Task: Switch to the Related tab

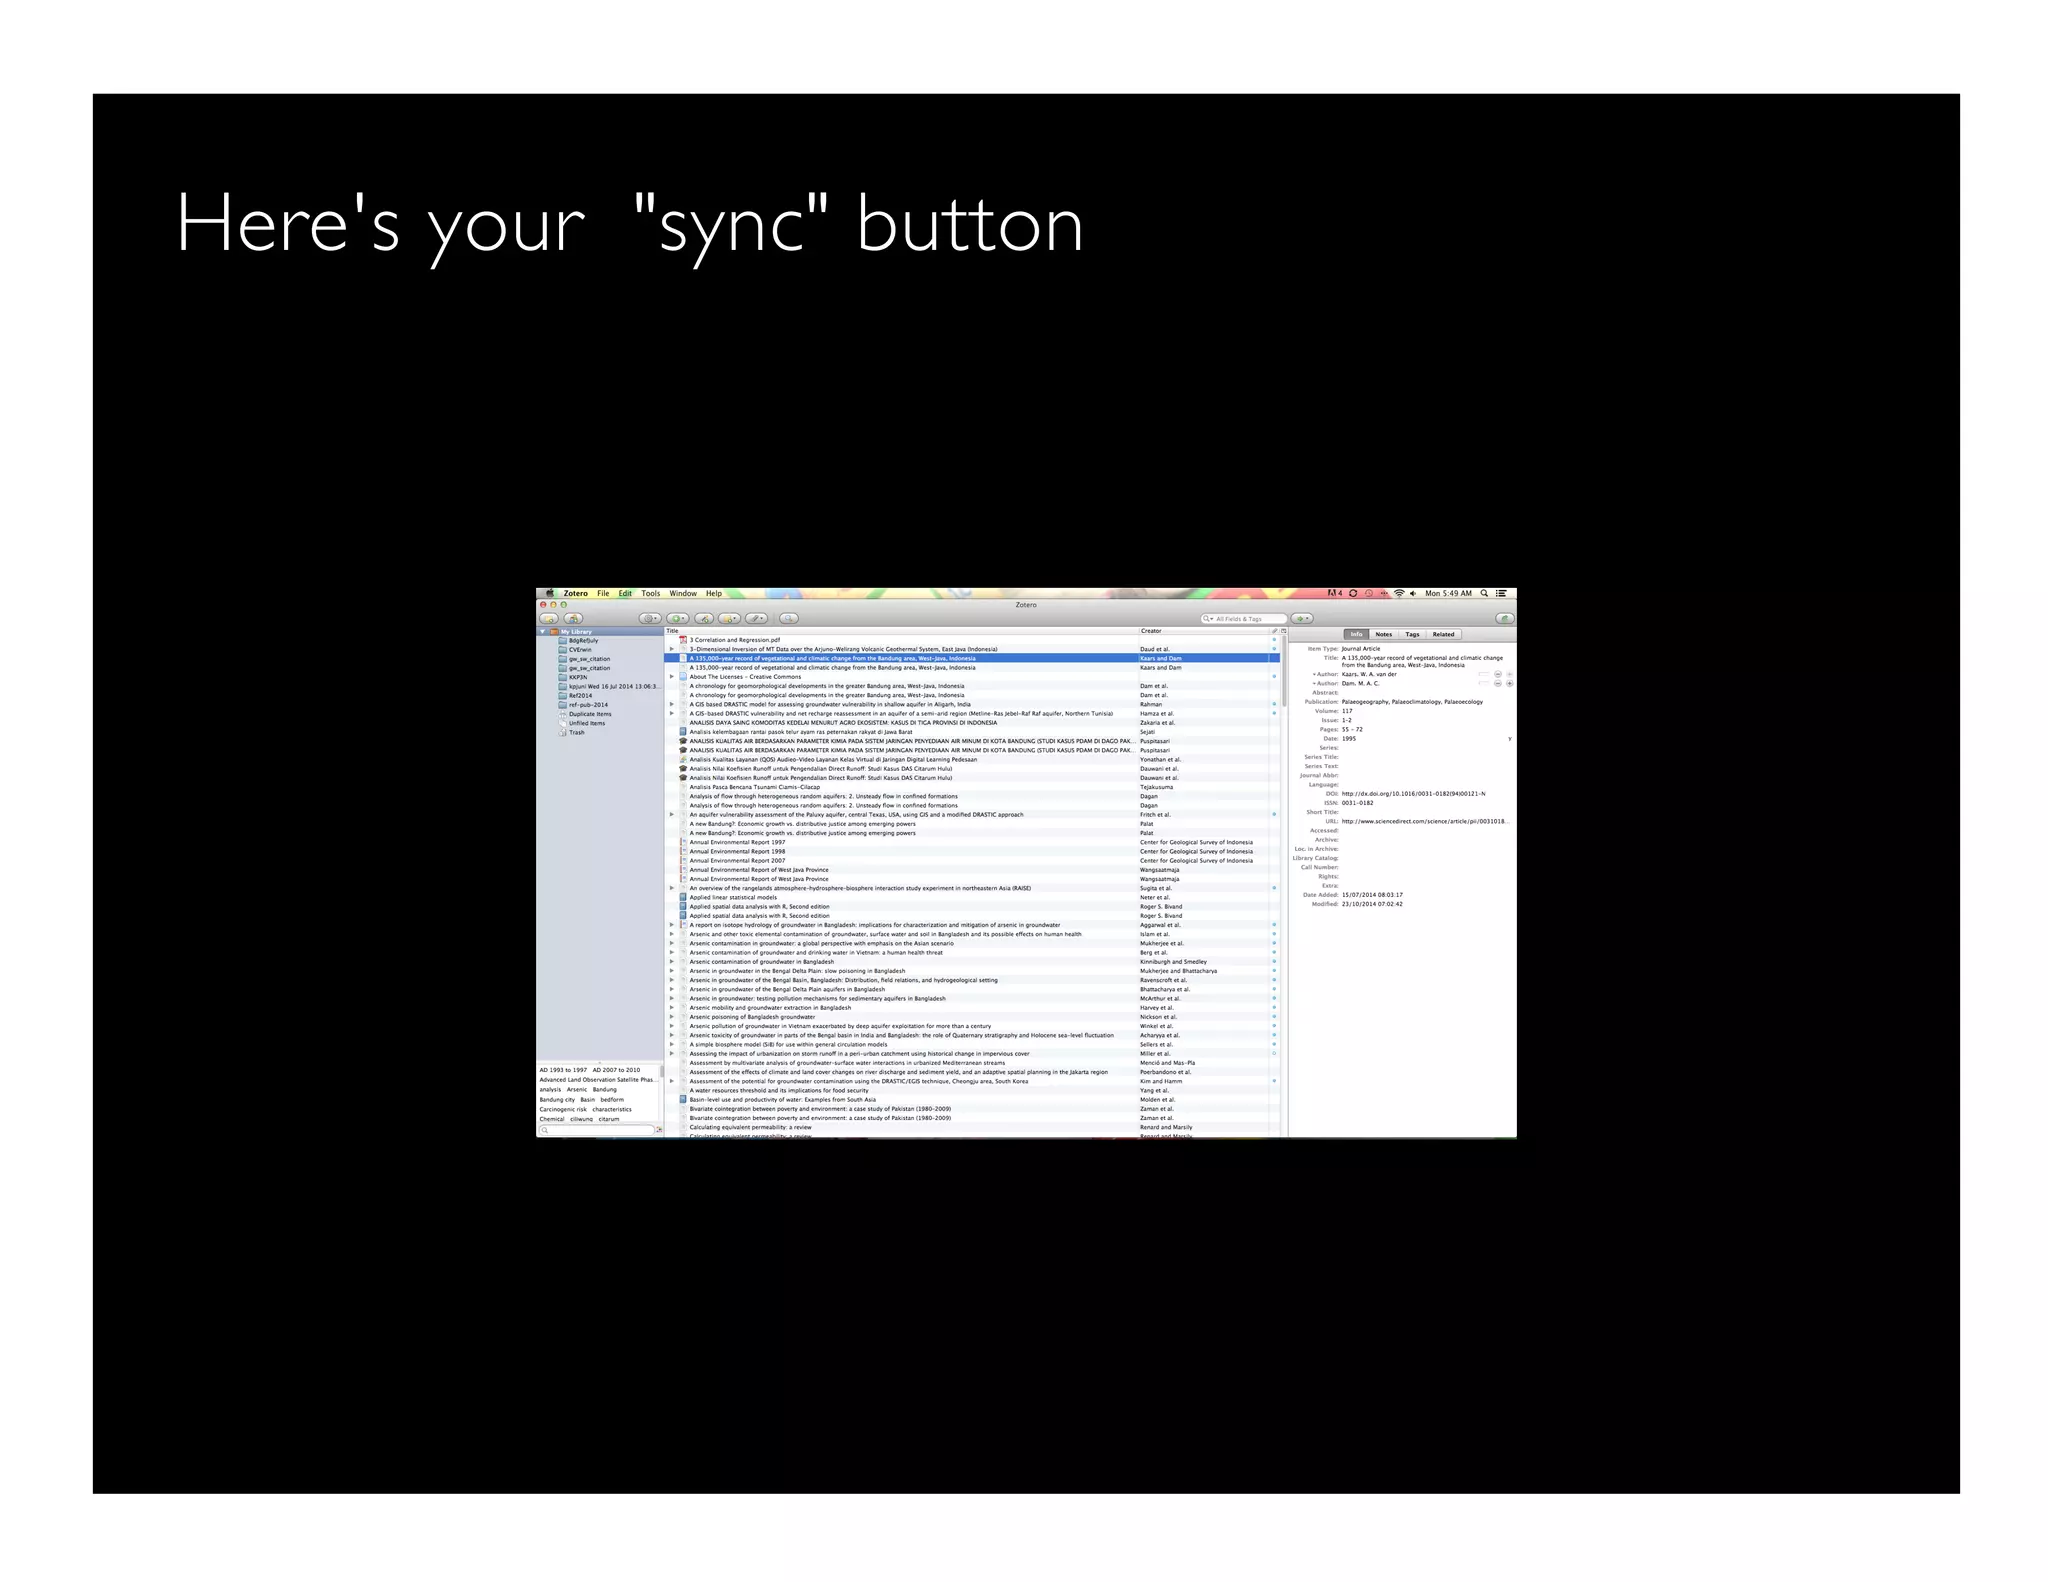Action: click(x=1443, y=634)
